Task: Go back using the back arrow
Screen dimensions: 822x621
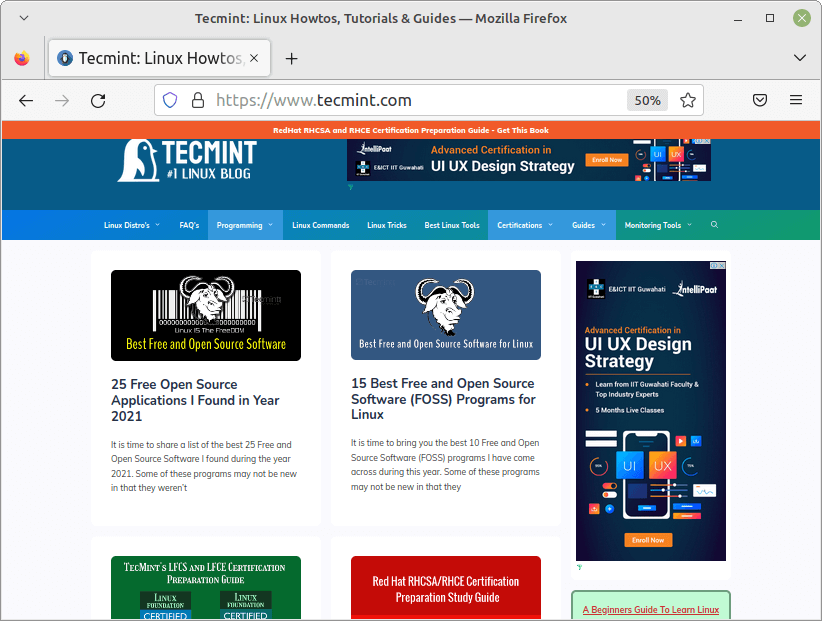Action: pos(26,100)
